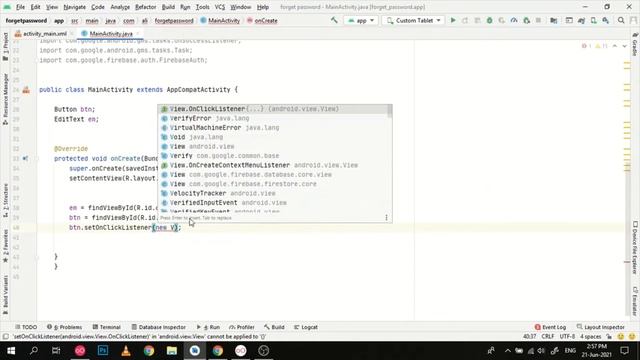Open the Logcat tool window
The width and height of the screenshot is (640, 360).
tap(306, 327)
